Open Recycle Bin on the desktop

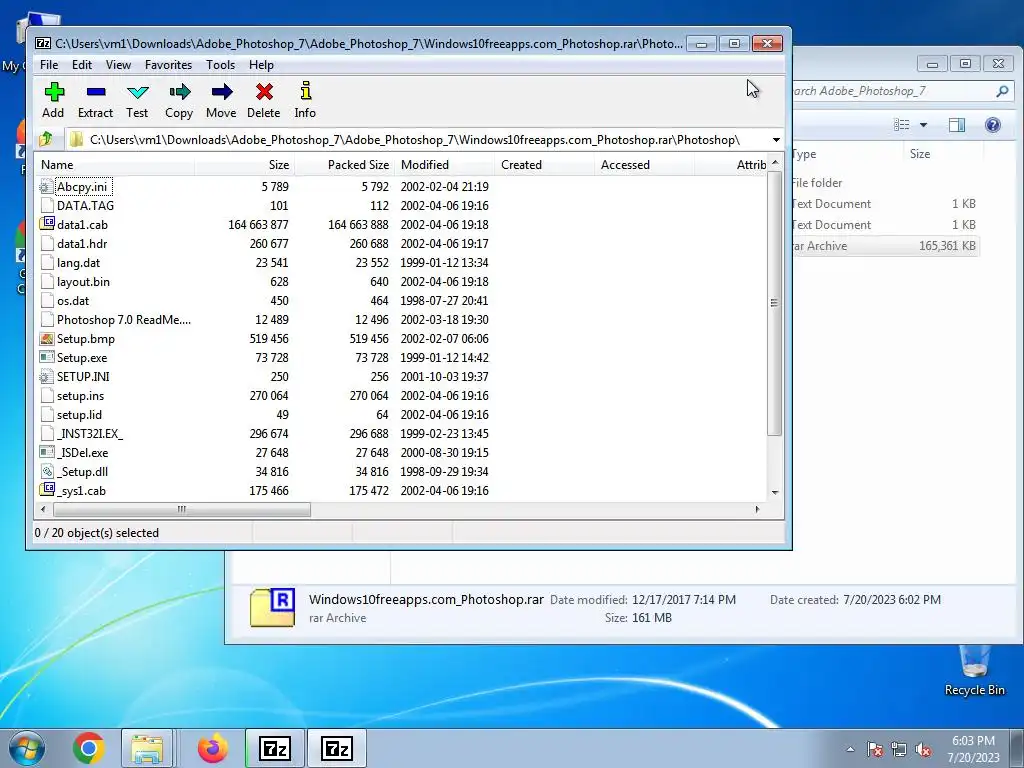(x=974, y=669)
